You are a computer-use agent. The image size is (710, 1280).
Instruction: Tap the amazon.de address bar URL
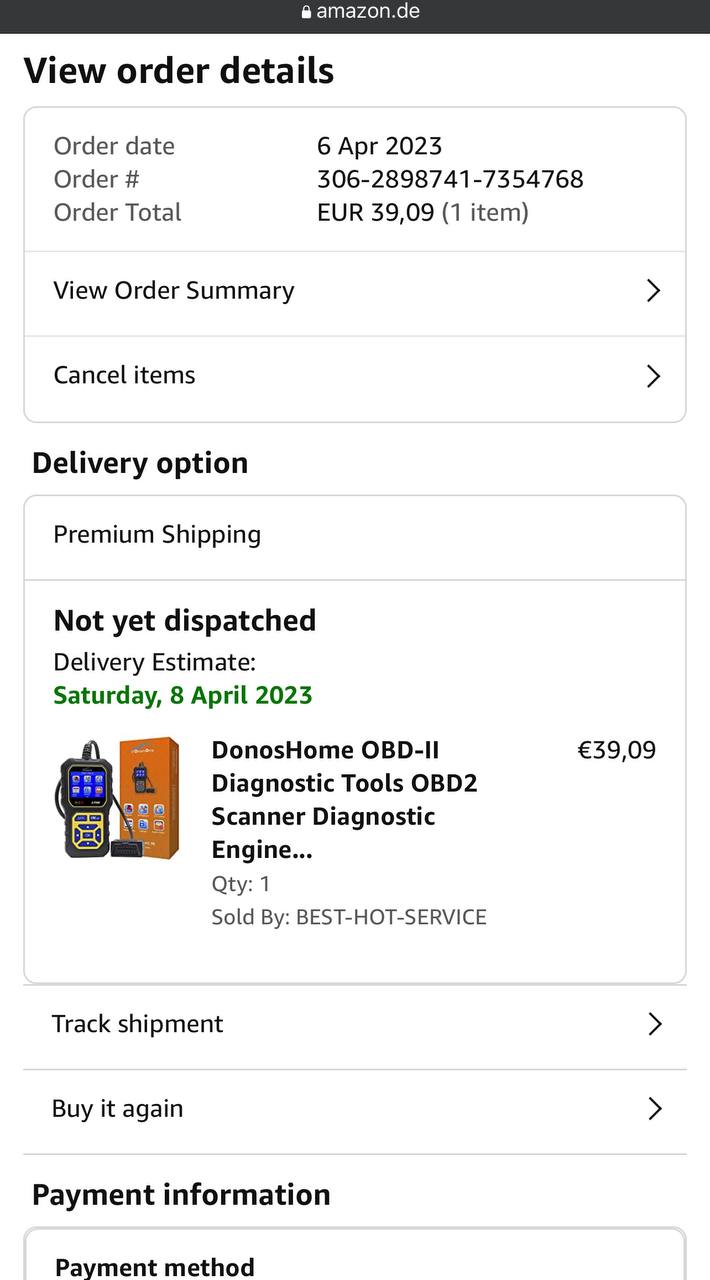(367, 12)
